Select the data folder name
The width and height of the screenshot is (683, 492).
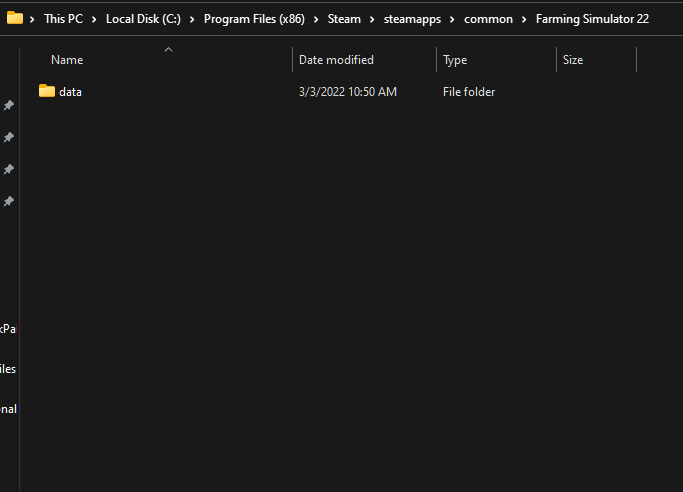71,92
